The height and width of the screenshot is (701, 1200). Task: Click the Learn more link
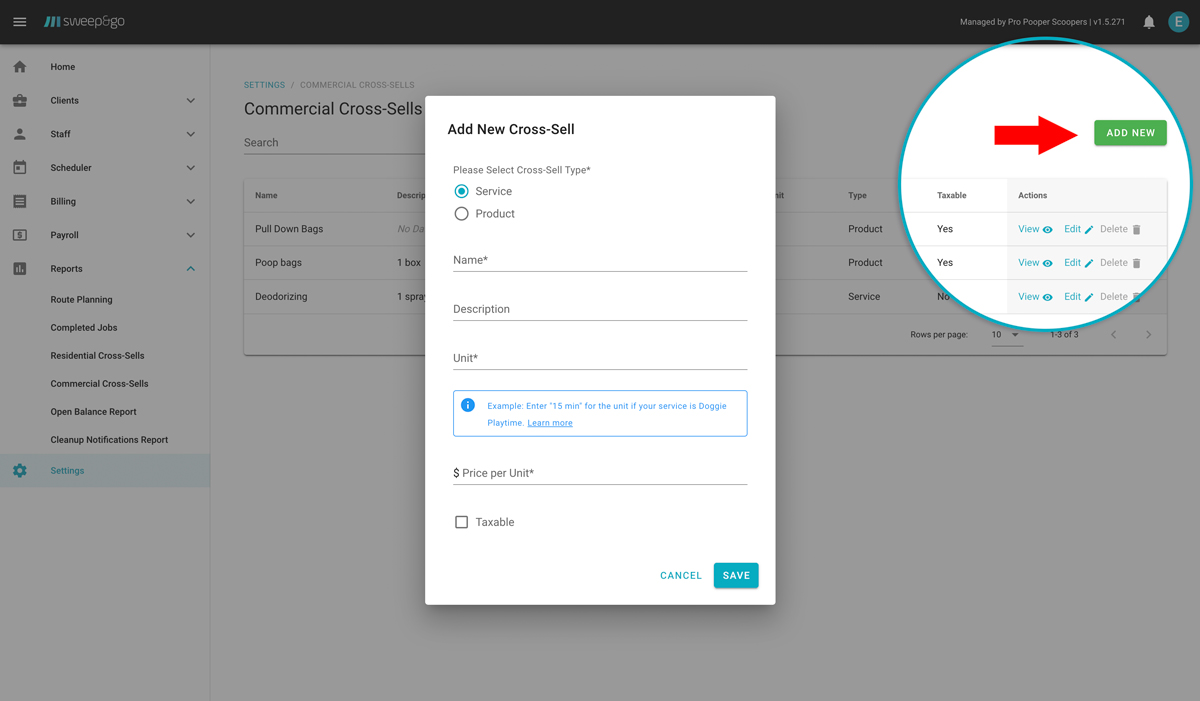coord(550,423)
